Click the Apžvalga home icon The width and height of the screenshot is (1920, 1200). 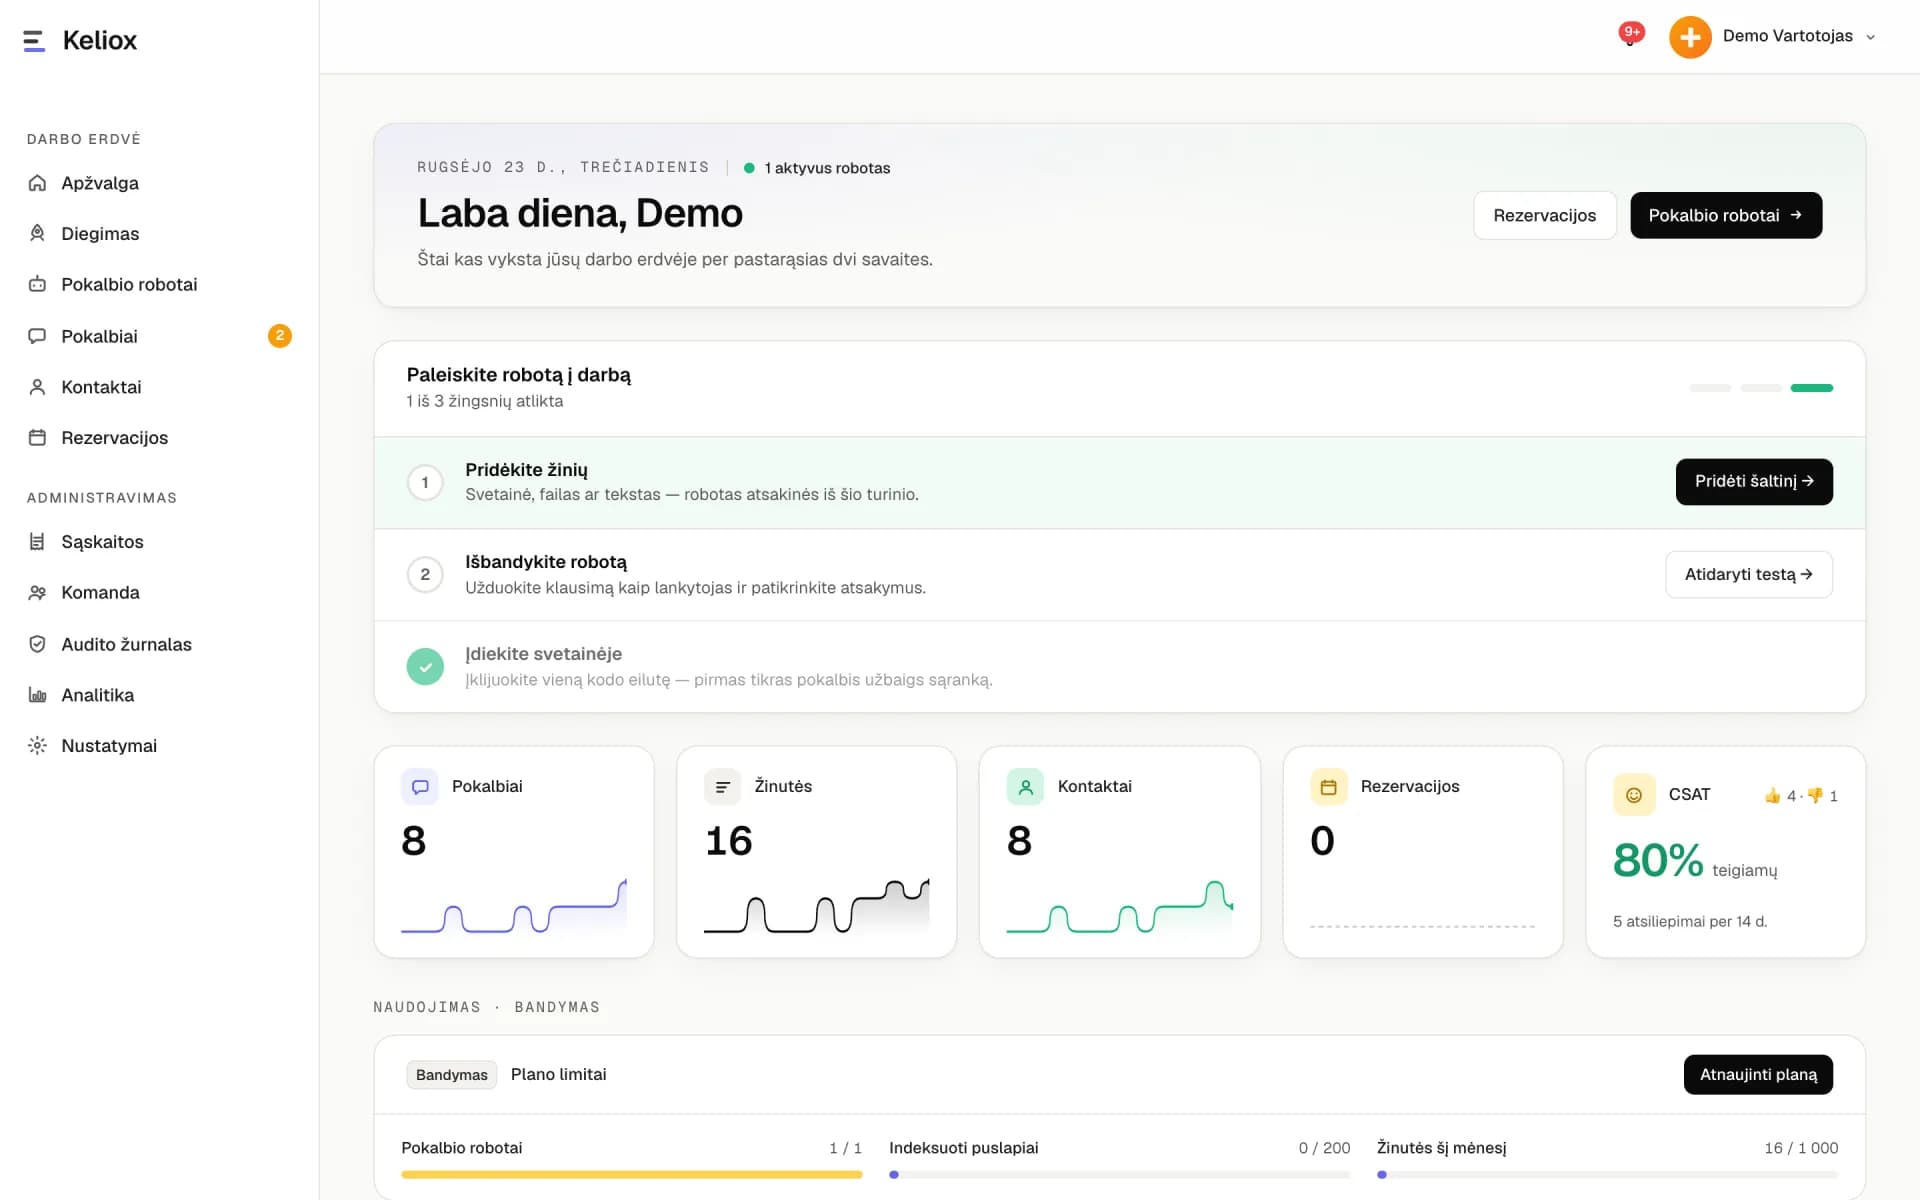click(37, 183)
